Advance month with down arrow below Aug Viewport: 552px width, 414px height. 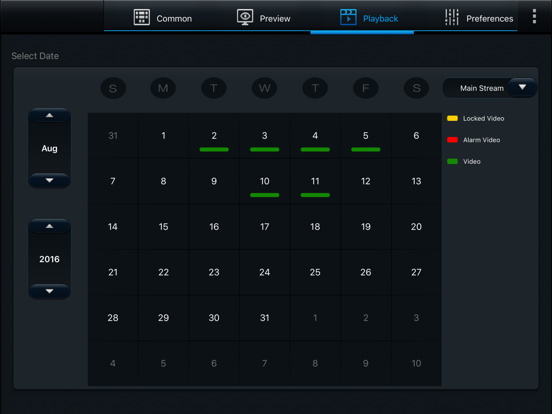pyautogui.click(x=49, y=180)
